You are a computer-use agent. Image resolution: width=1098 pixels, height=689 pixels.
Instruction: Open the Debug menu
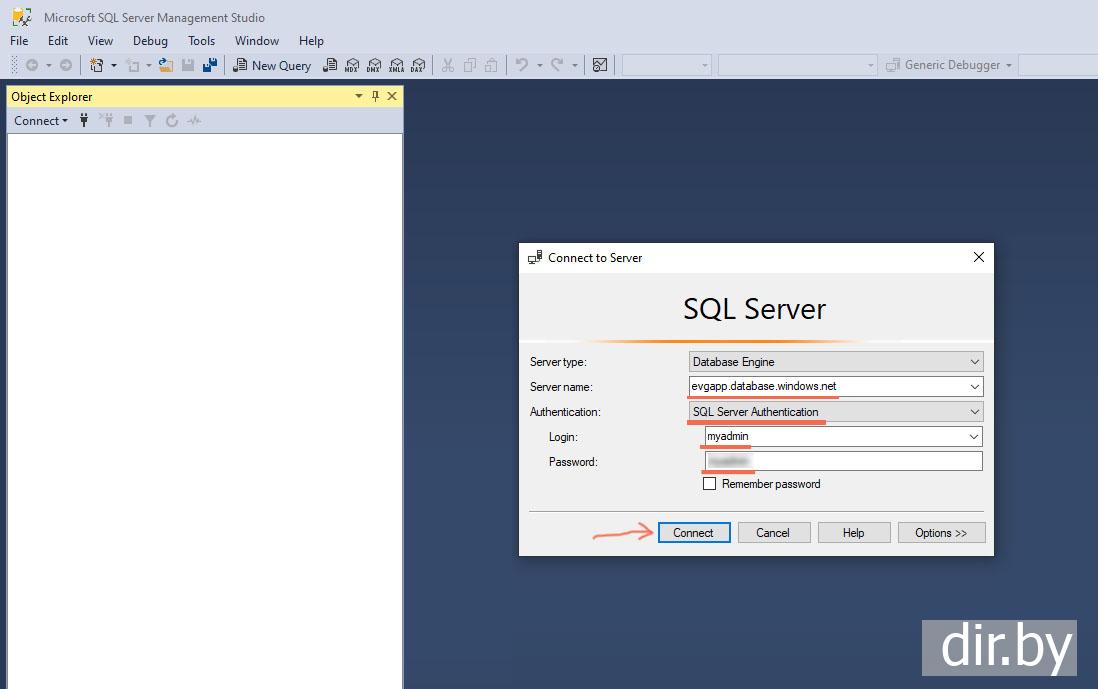150,41
